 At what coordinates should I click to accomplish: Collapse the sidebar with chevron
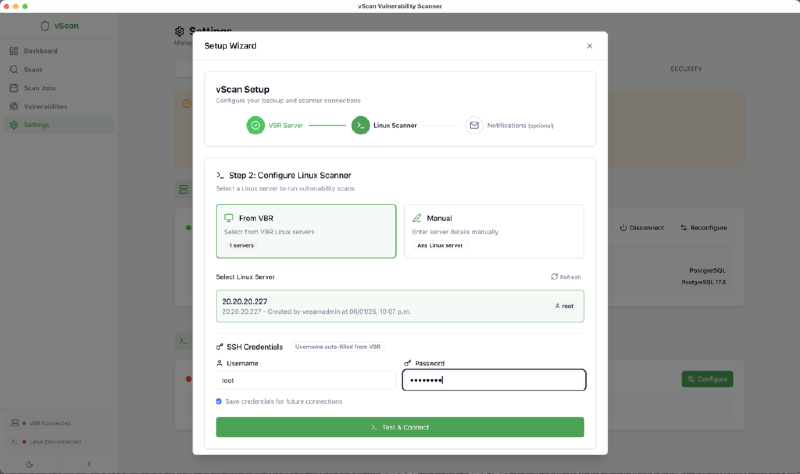tap(89, 464)
